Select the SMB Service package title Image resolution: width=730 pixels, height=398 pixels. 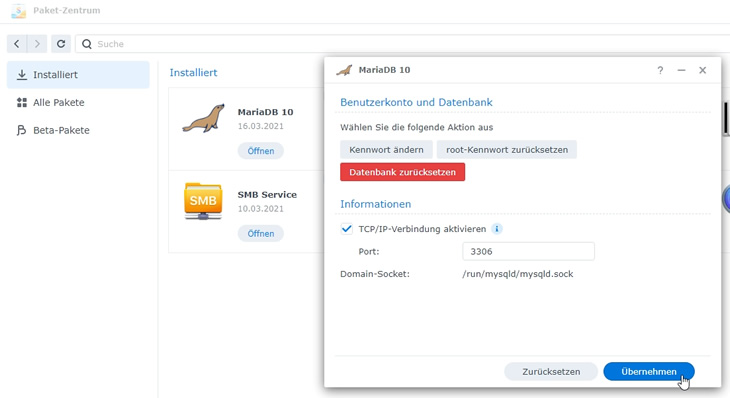tap(267, 195)
